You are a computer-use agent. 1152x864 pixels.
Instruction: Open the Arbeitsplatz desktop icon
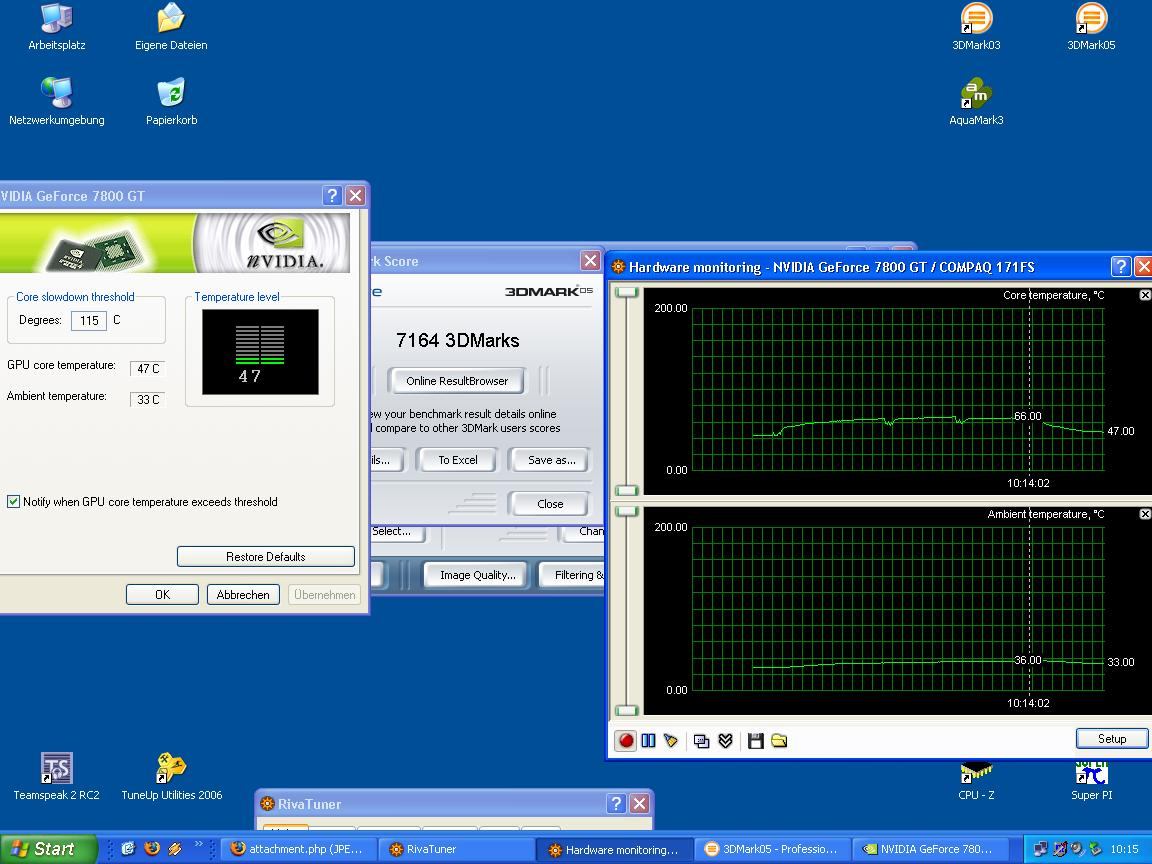pyautogui.click(x=57, y=27)
